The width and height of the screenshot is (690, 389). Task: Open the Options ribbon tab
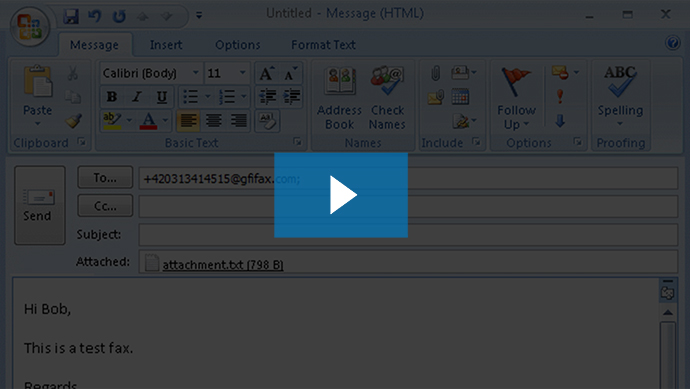tap(238, 45)
